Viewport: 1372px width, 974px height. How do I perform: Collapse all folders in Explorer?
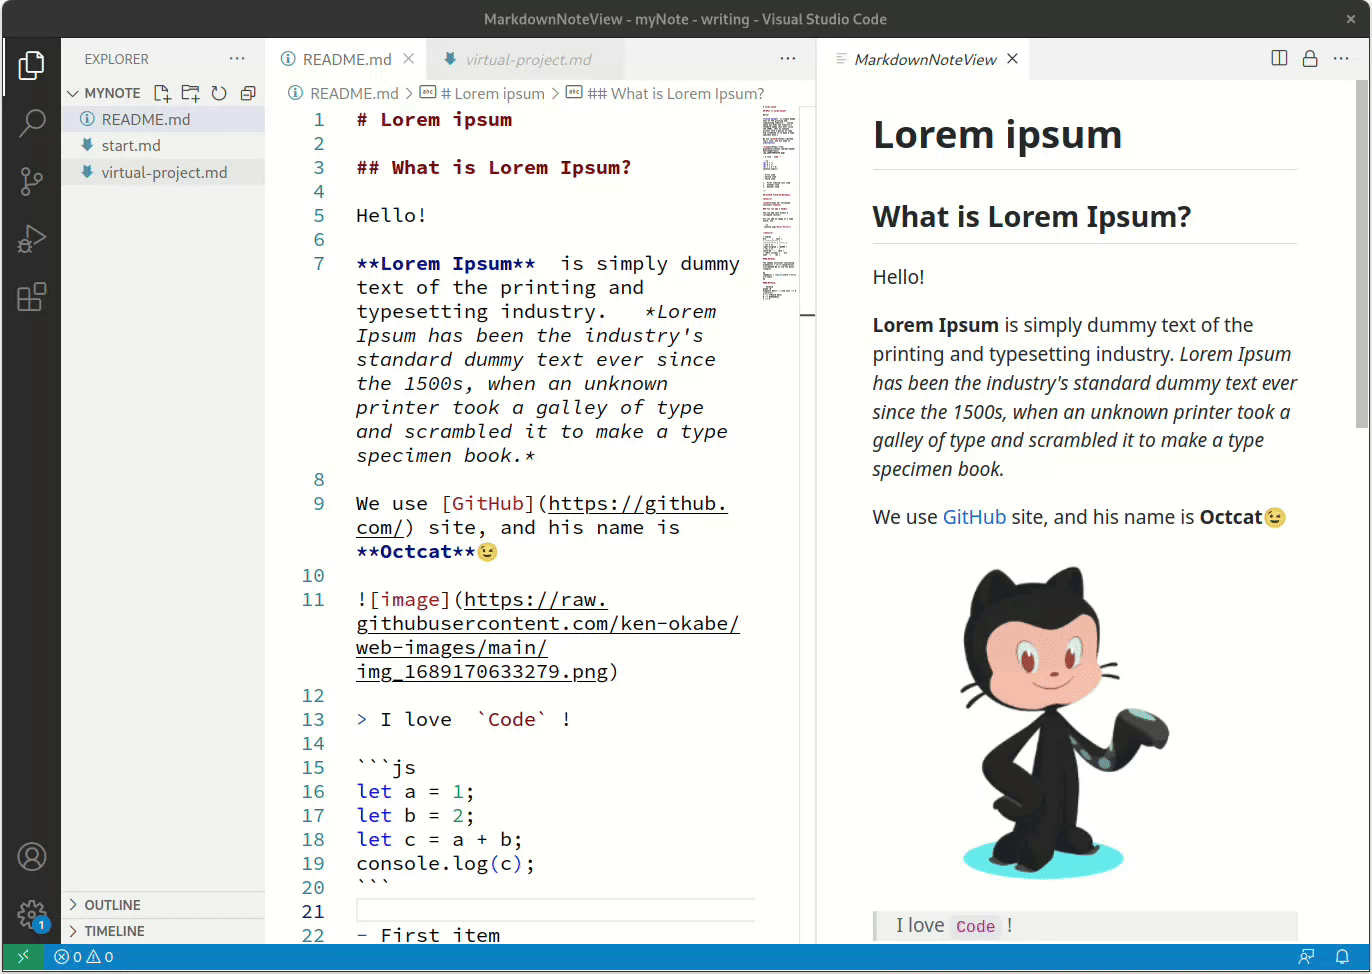248,93
